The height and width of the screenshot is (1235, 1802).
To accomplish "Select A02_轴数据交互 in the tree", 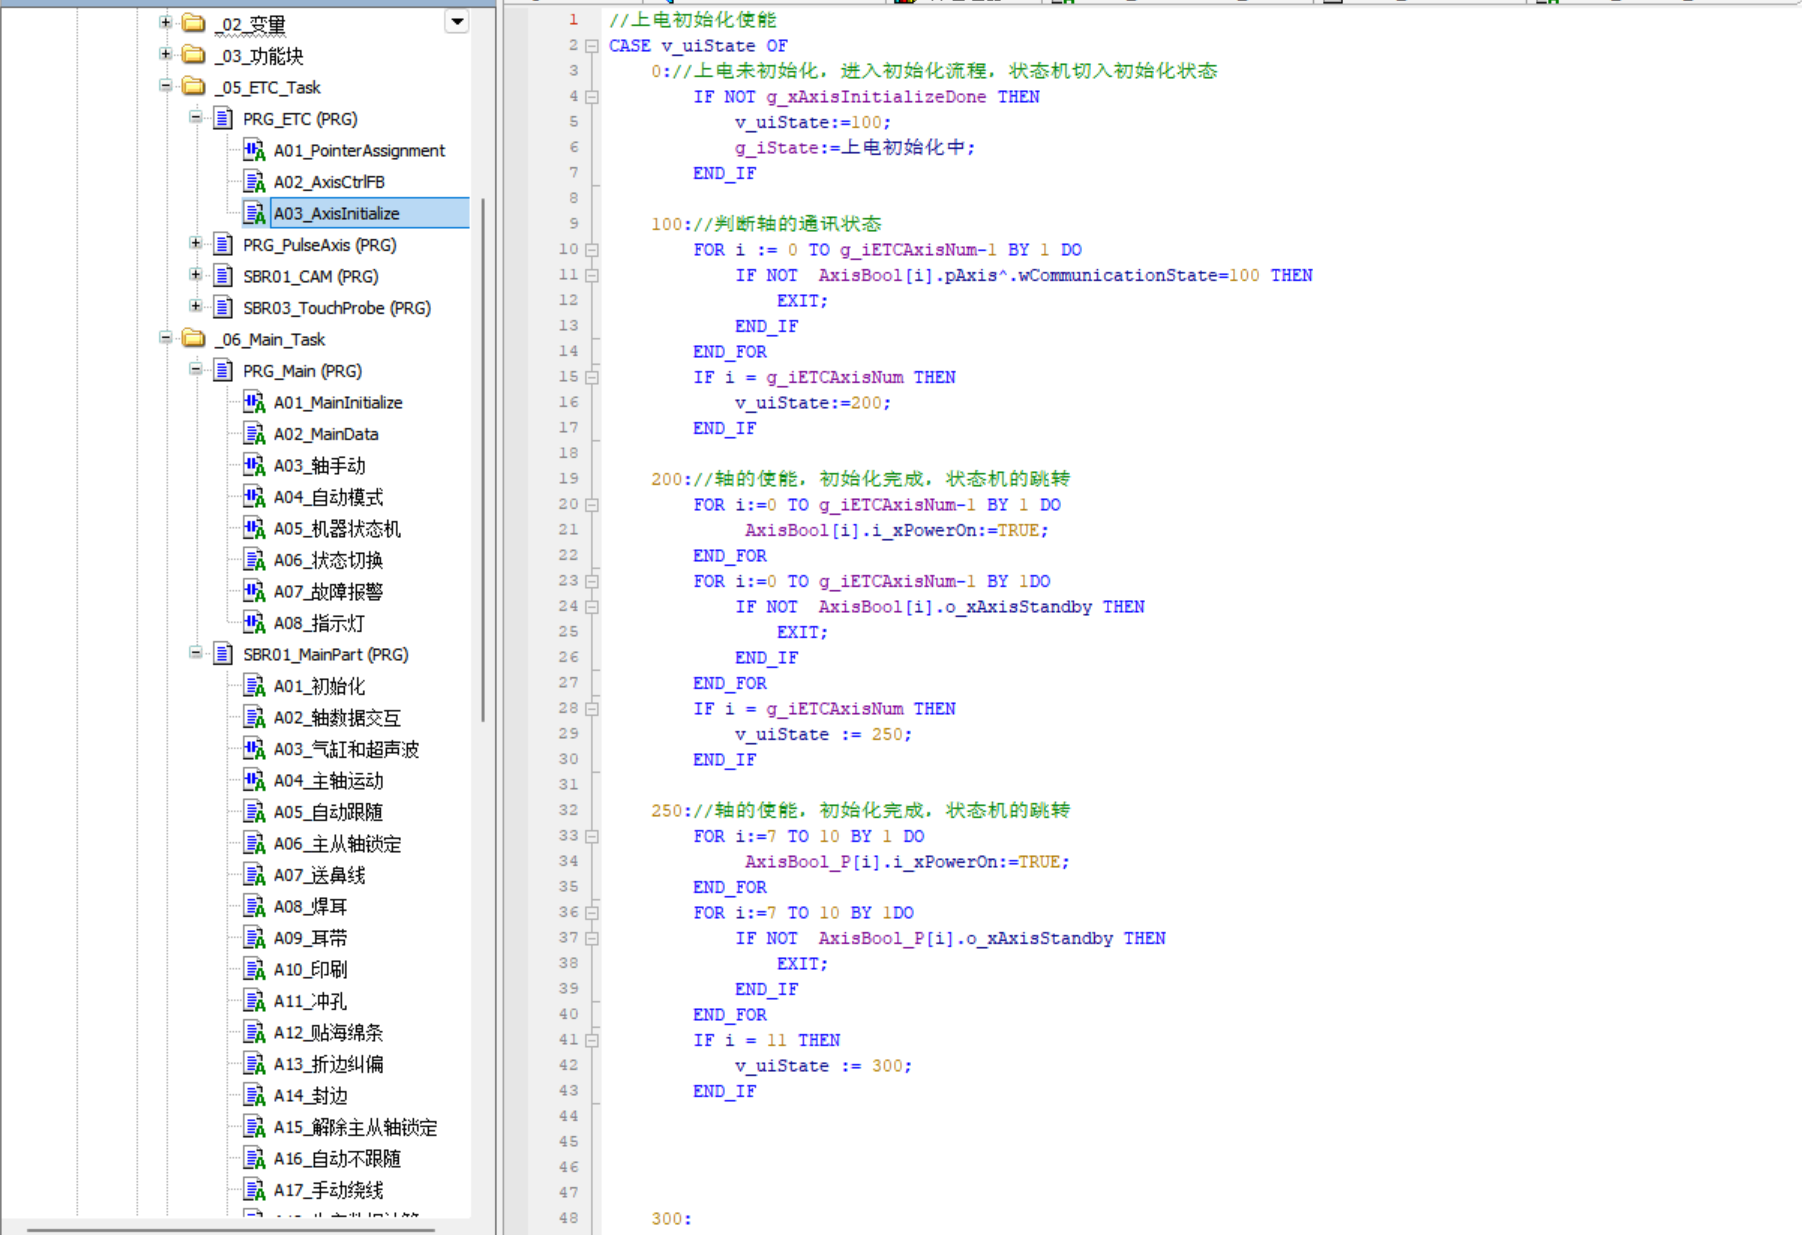I will click(337, 718).
